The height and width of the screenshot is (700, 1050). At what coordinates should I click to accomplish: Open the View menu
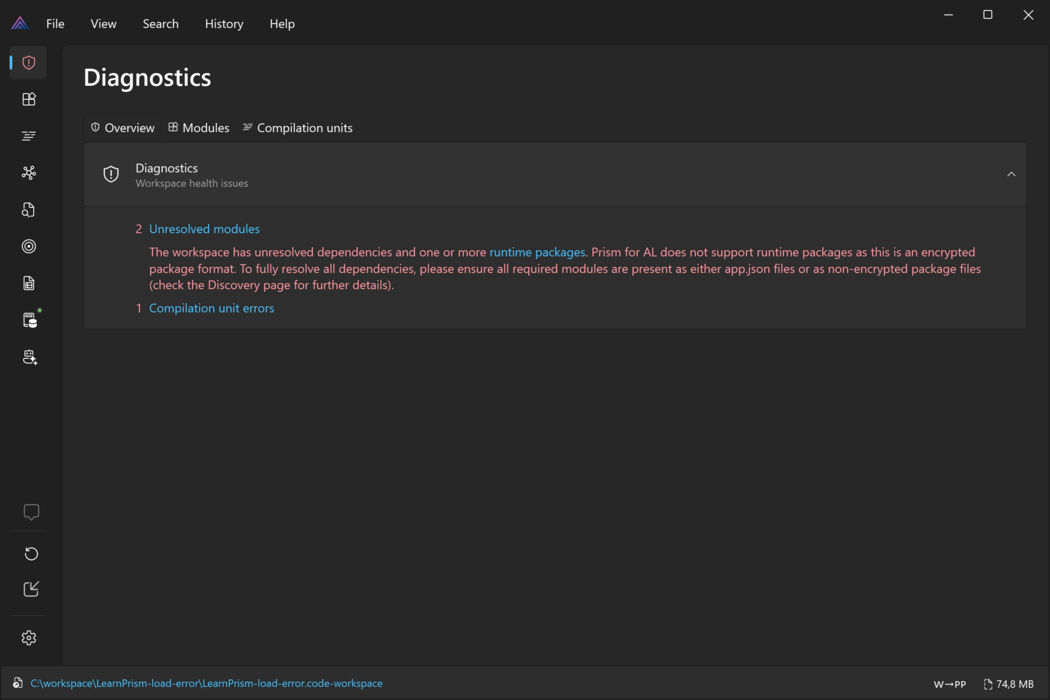[103, 23]
